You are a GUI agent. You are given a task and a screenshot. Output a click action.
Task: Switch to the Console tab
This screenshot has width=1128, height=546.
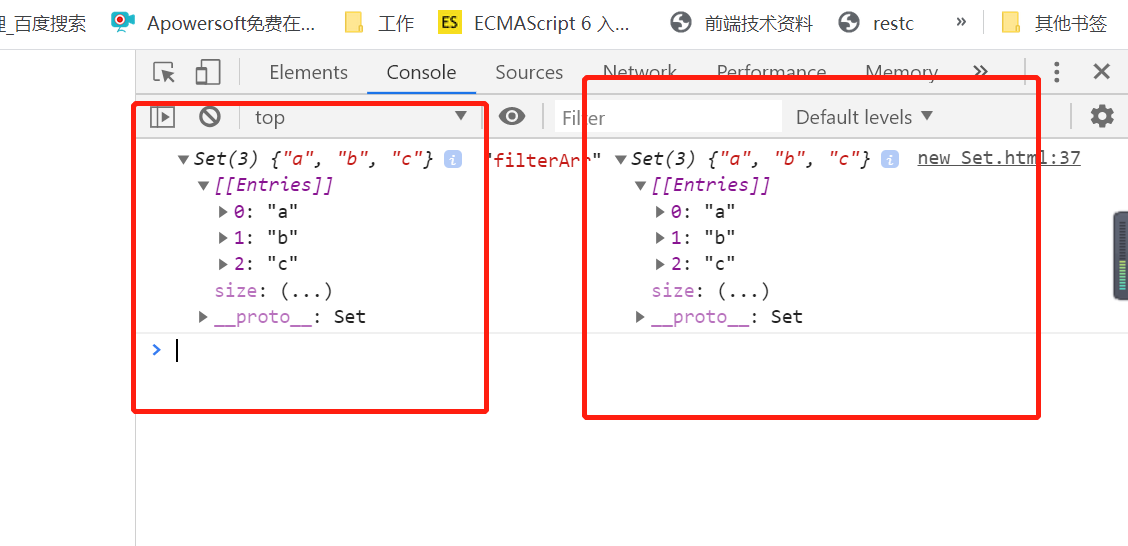point(422,73)
